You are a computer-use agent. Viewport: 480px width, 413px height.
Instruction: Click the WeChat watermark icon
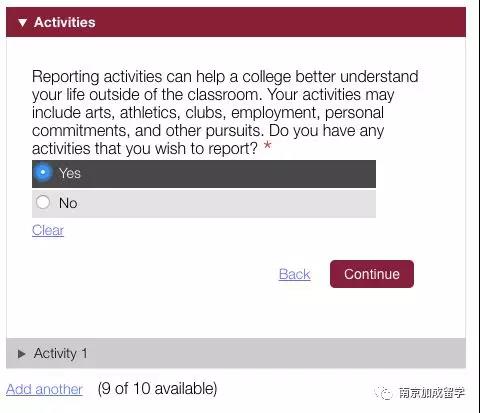tap(384, 393)
